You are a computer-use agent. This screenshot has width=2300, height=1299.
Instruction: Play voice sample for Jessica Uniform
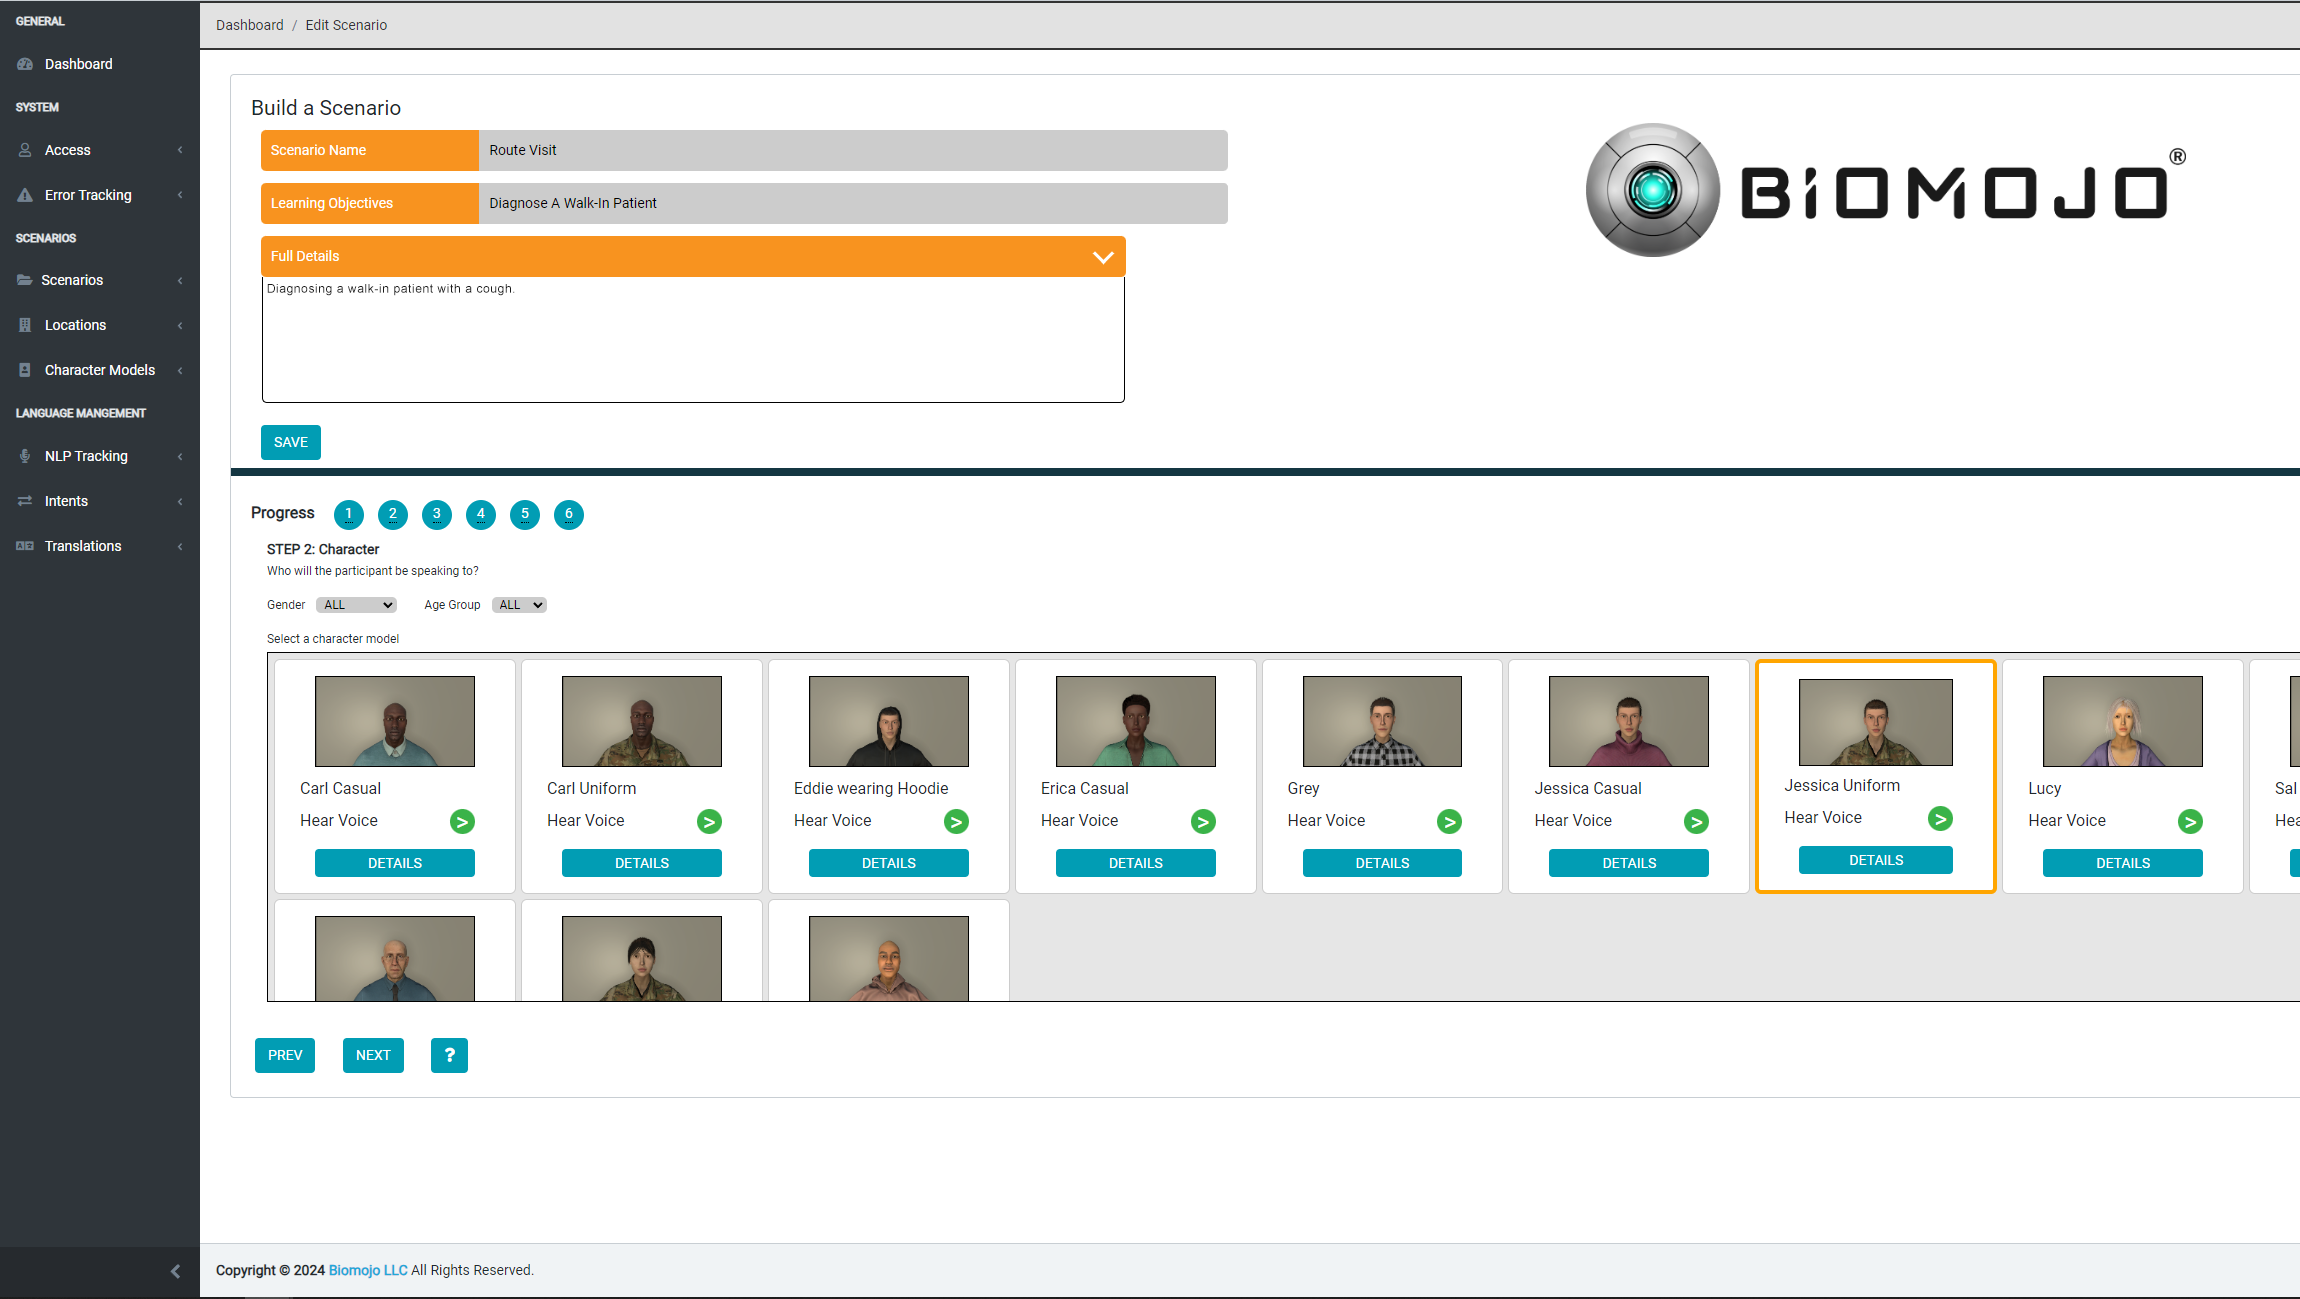(1940, 819)
